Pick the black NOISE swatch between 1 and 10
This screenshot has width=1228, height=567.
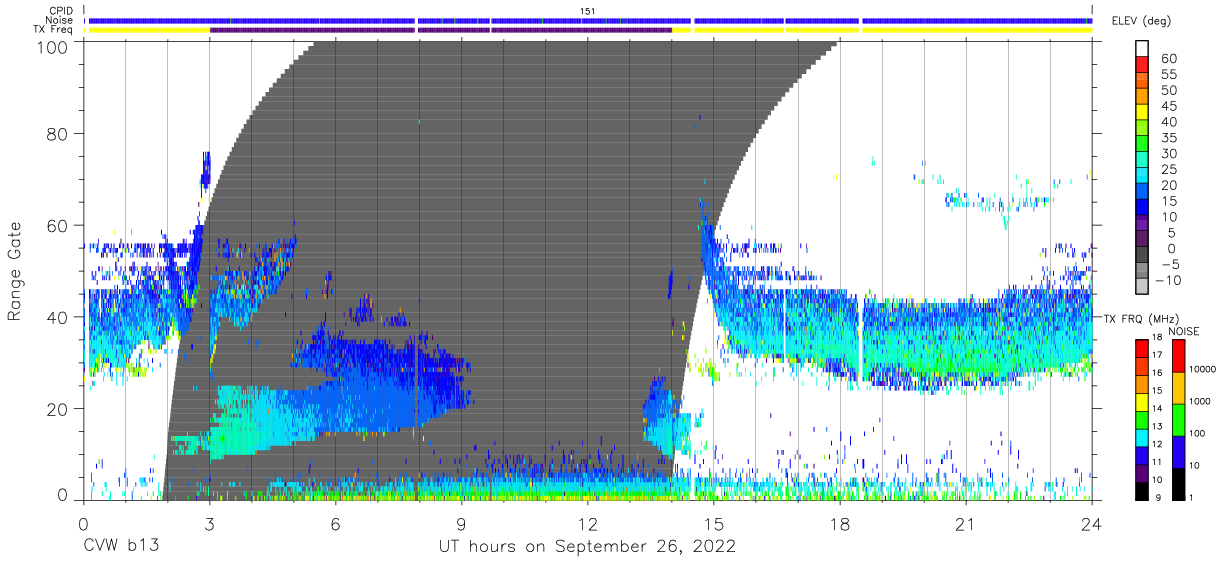[1177, 482]
